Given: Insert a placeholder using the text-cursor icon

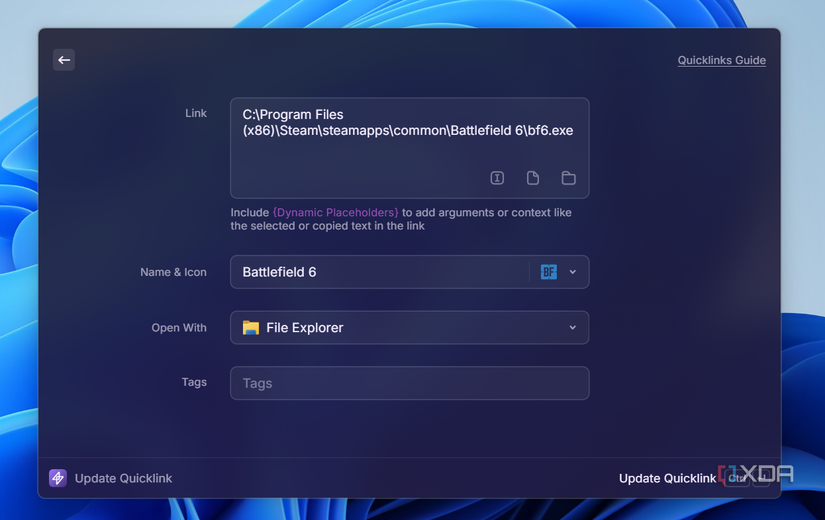Looking at the screenshot, I should point(497,178).
